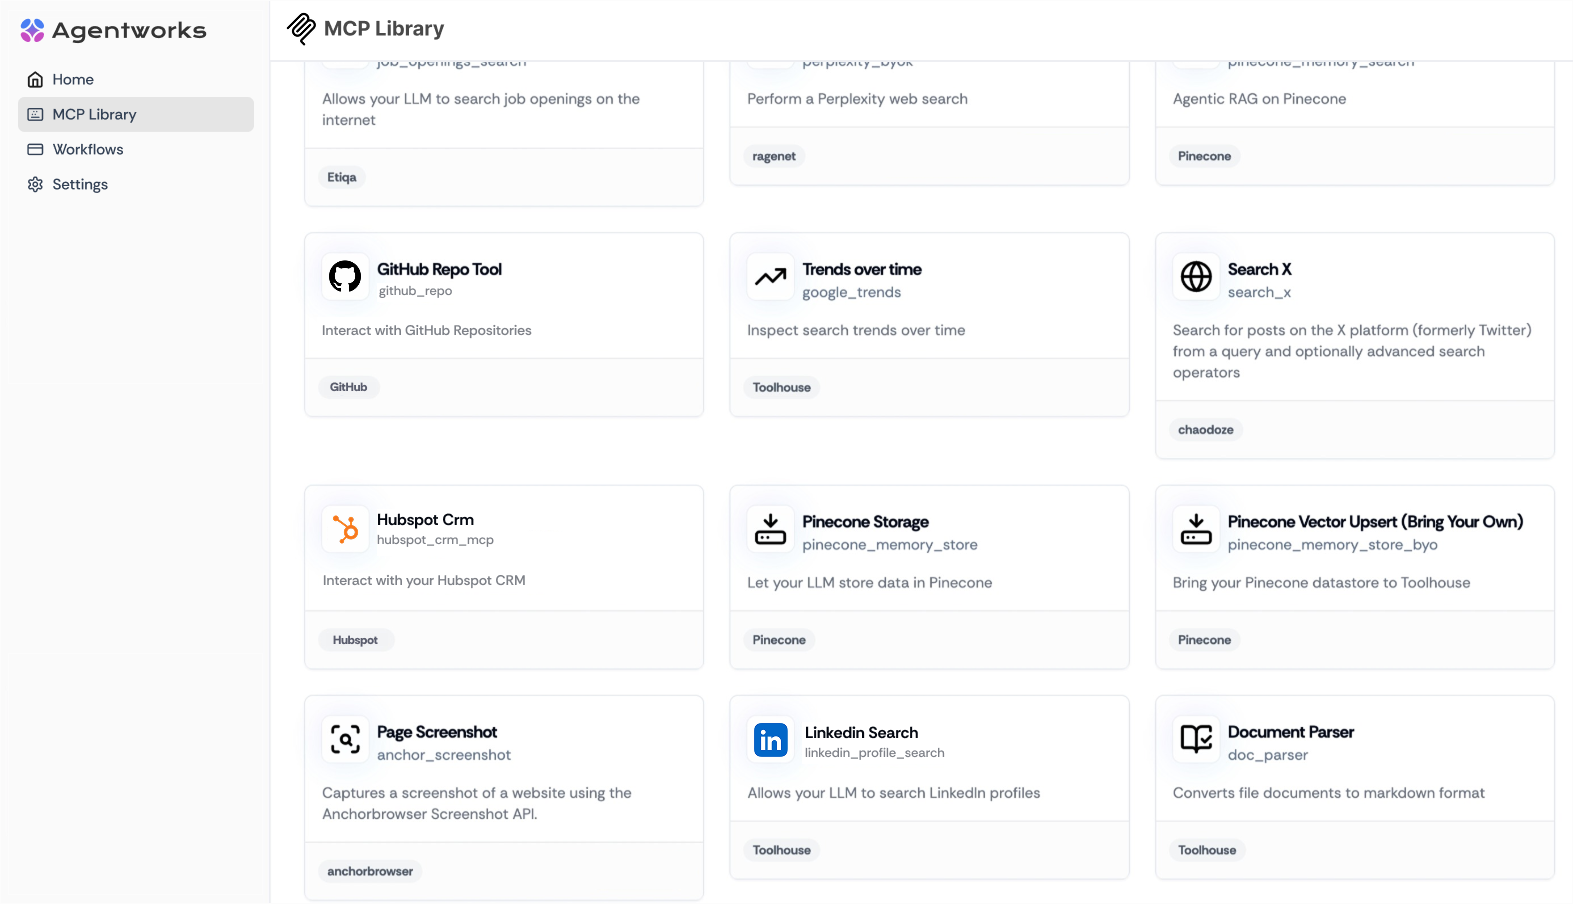Click the Page Screenshot scan icon
Viewport: 1573px width, 904px height.
coord(345,740)
